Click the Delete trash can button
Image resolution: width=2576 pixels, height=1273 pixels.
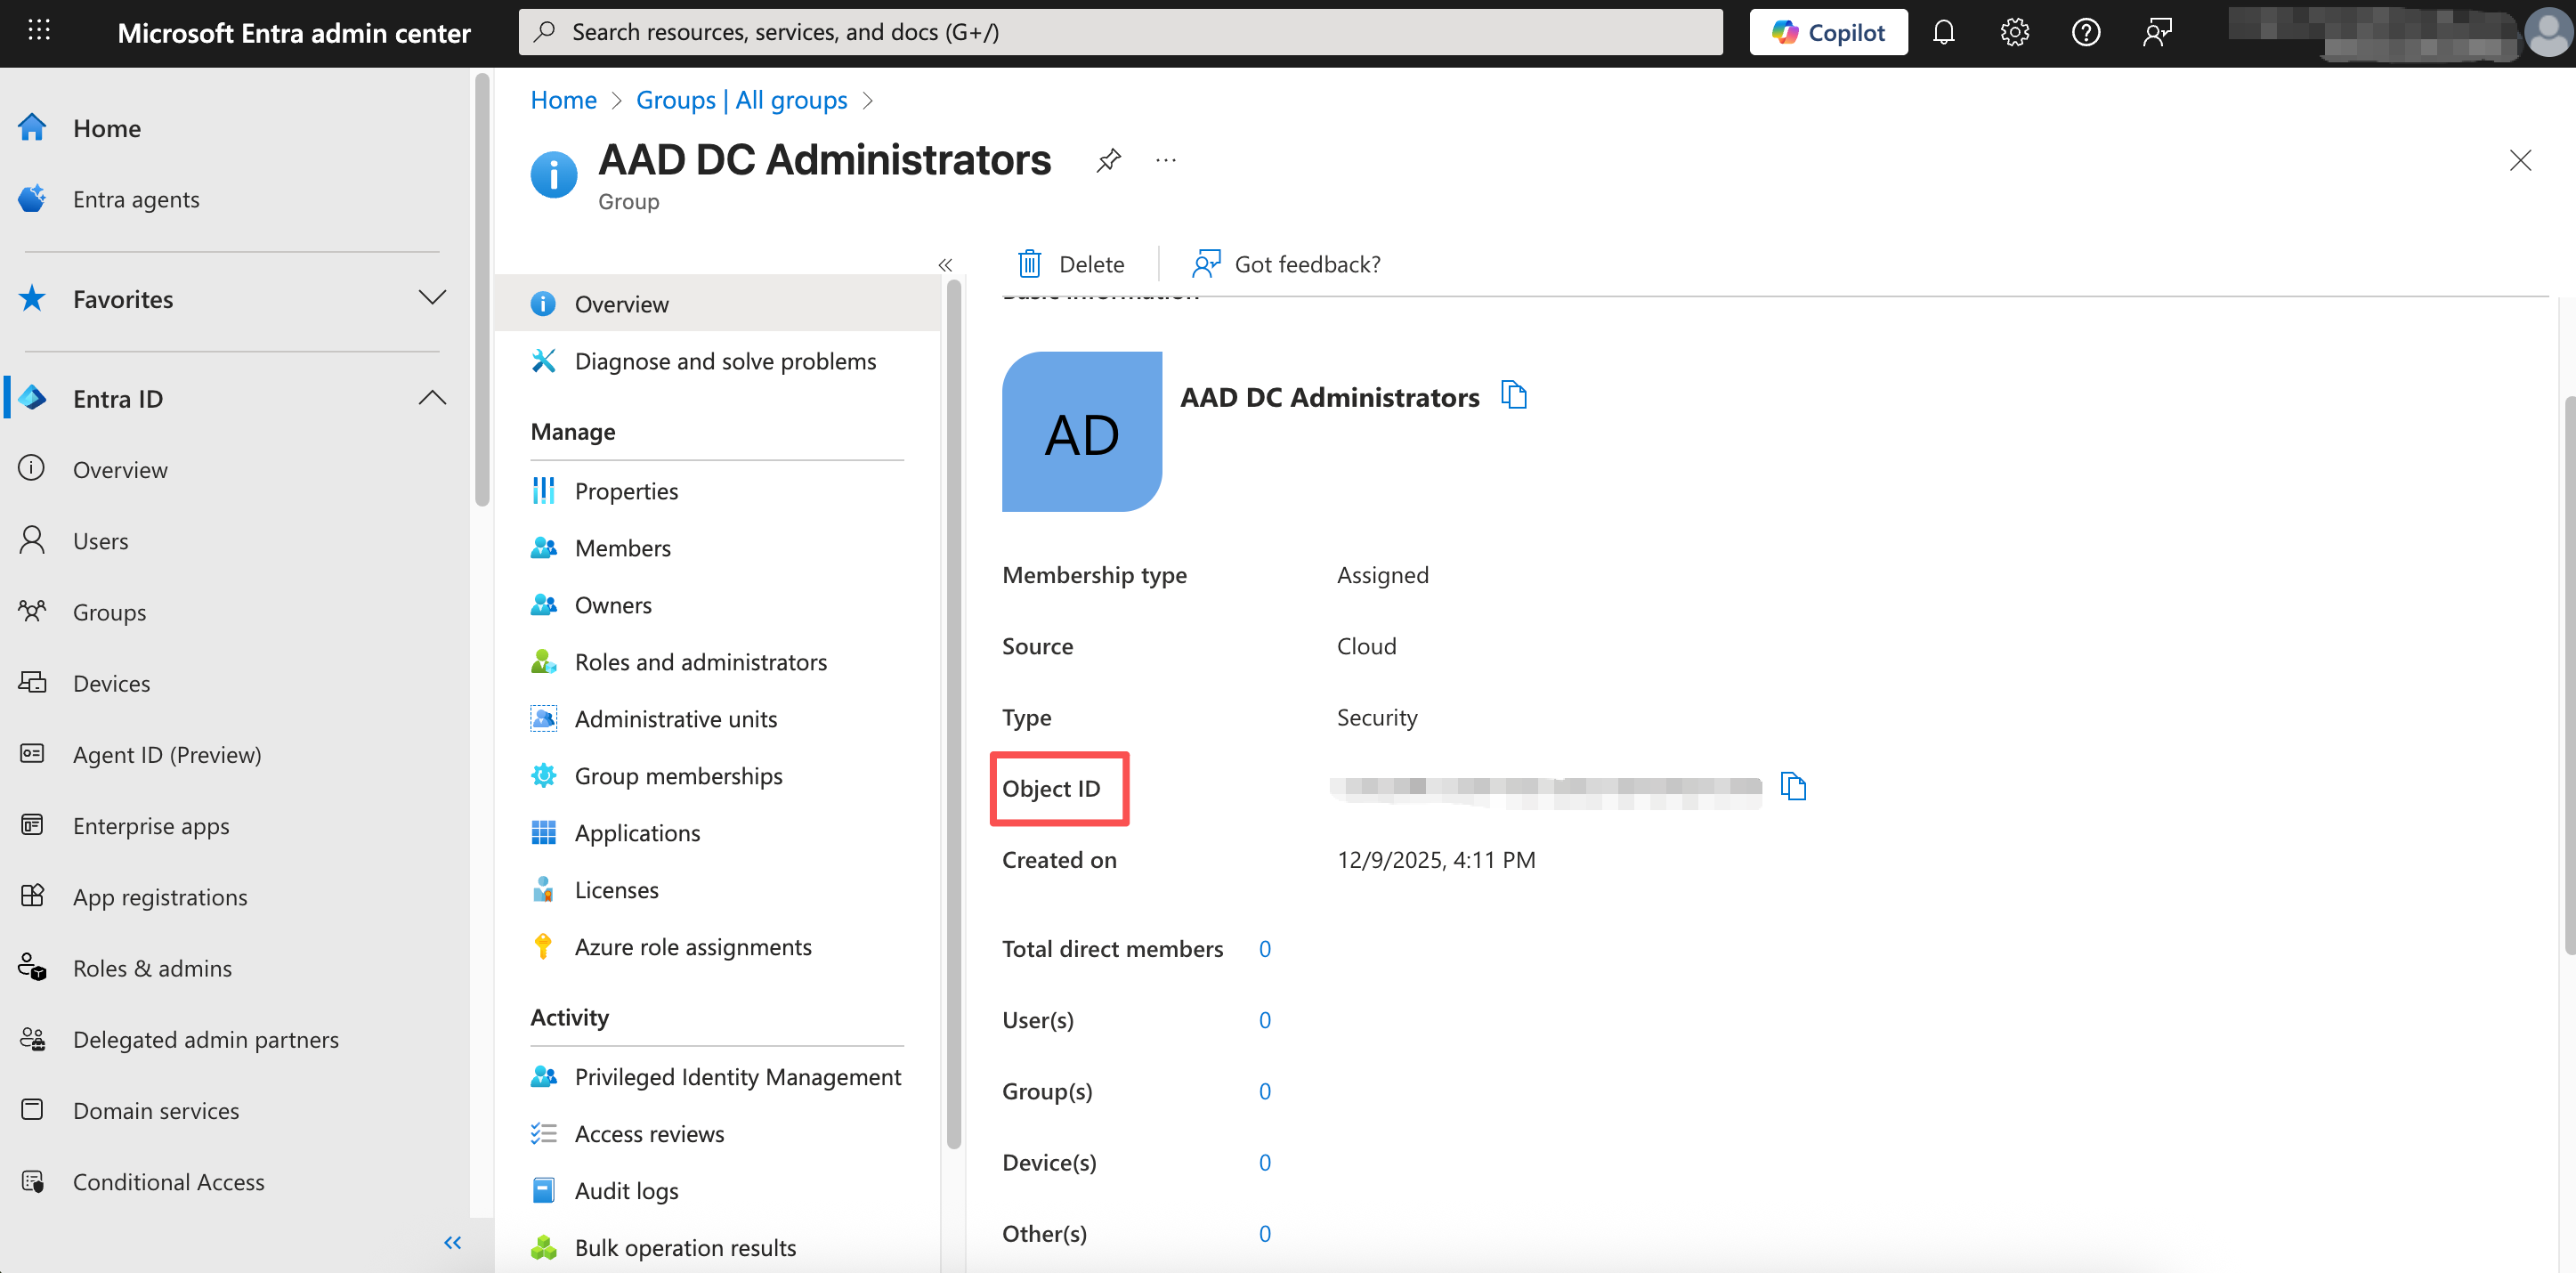(x=1071, y=264)
